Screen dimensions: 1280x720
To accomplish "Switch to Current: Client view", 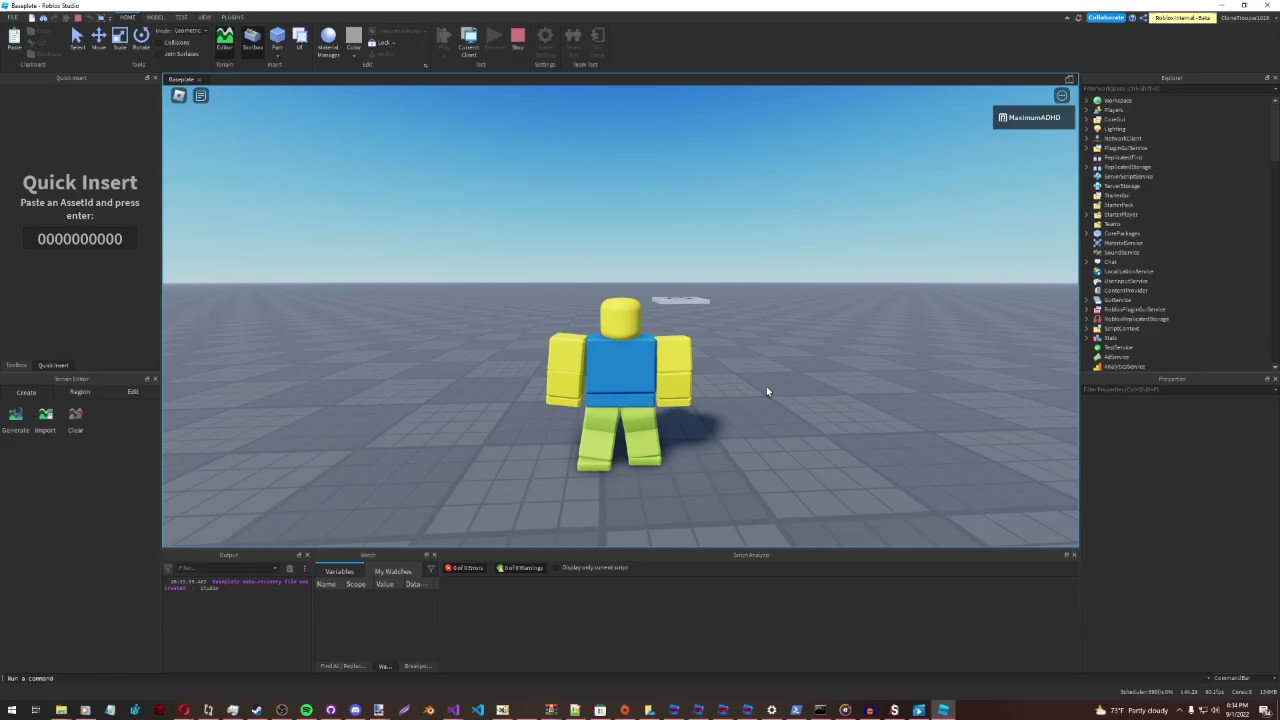I will 468,42.
